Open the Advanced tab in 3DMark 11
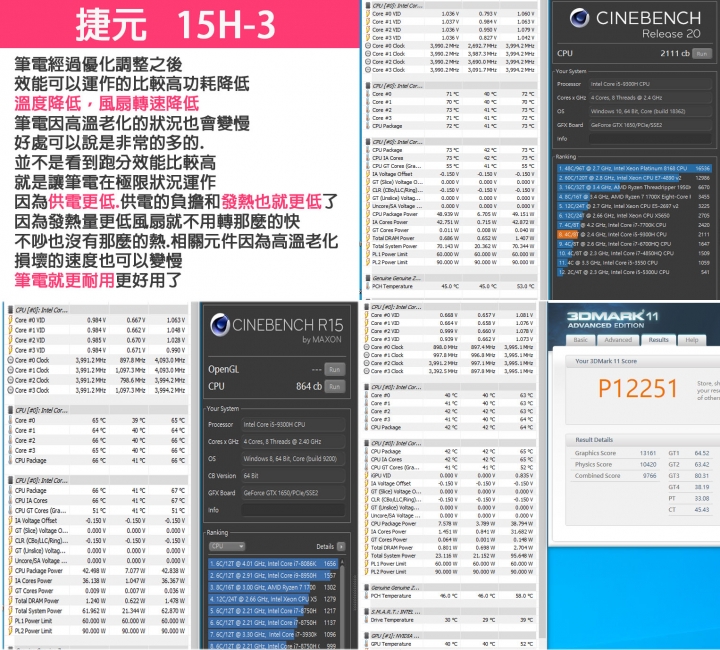Image resolution: width=720 pixels, height=650 pixels. 618,340
